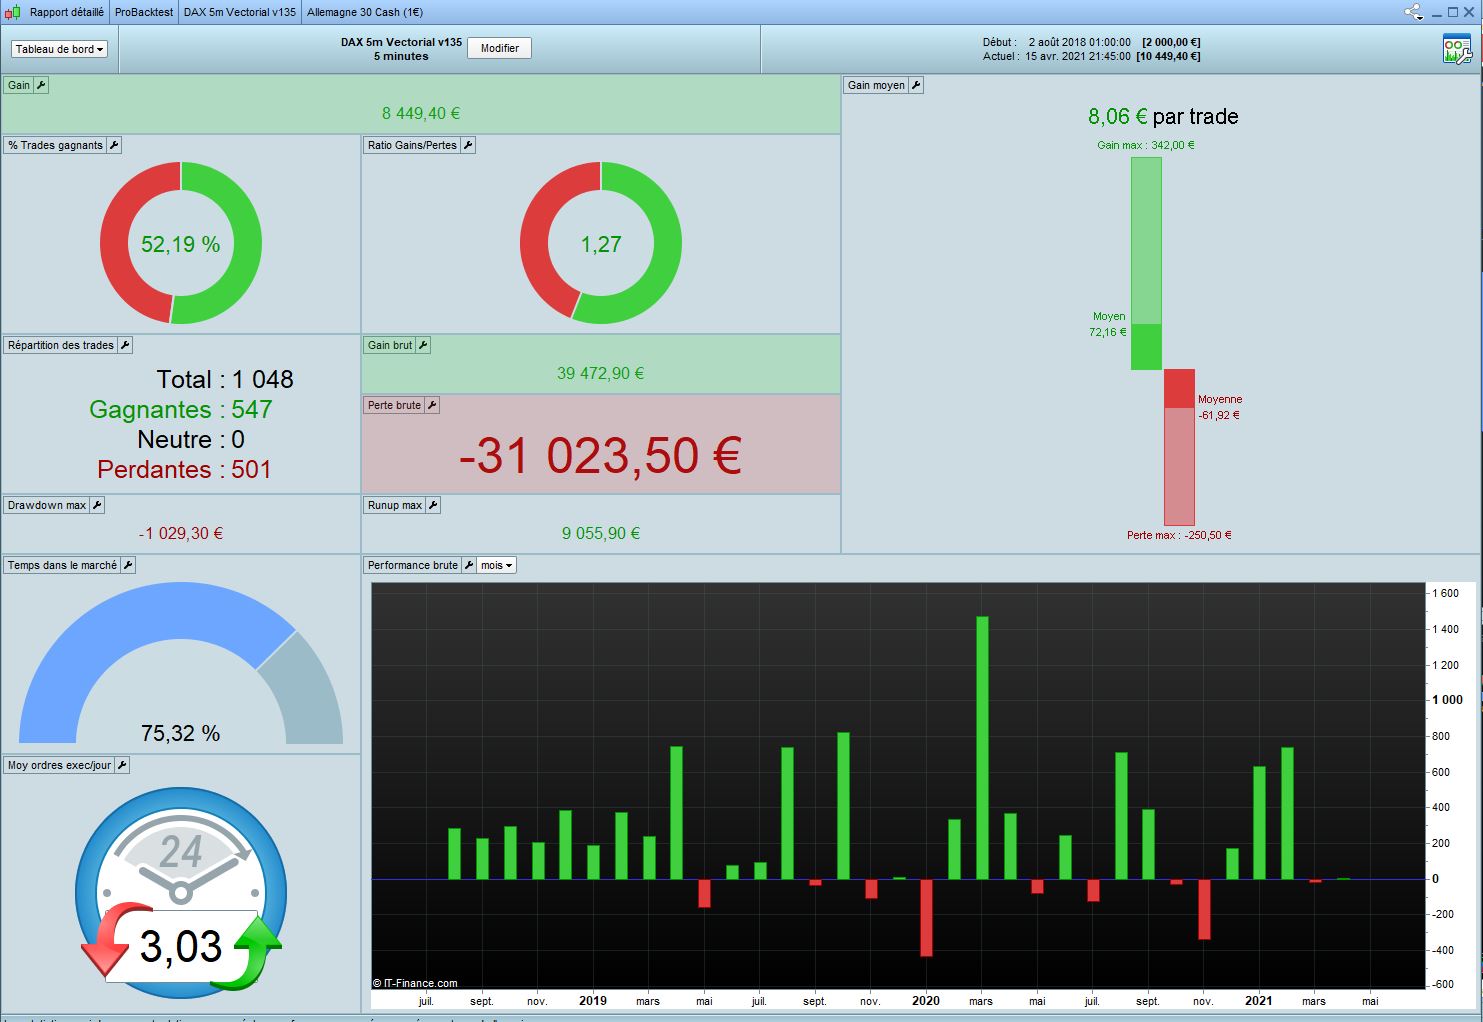Click the tallest green bar near mars 2020
1483x1022 pixels.
[x=982, y=748]
